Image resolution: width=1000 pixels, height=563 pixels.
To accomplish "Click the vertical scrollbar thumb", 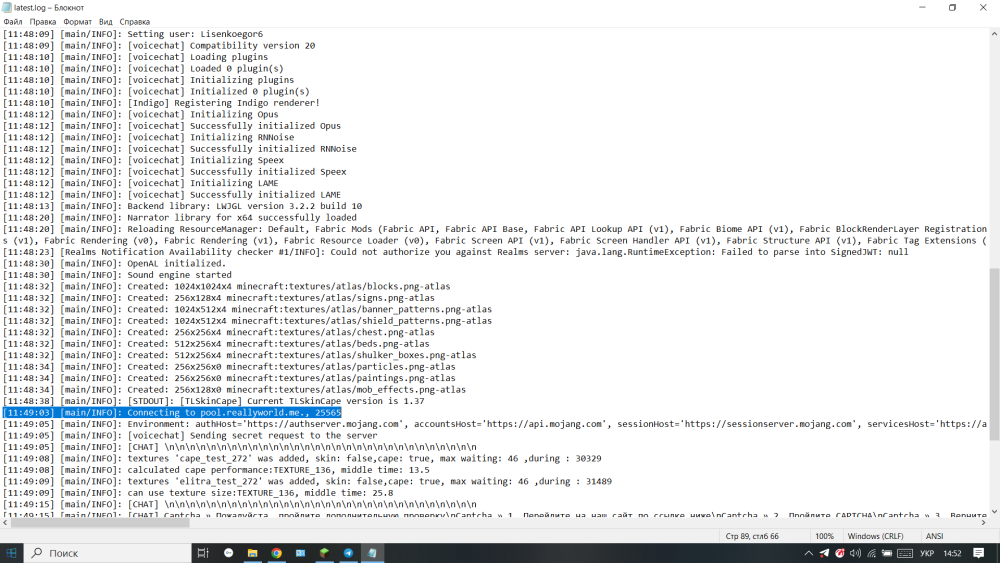I will point(994,354).
